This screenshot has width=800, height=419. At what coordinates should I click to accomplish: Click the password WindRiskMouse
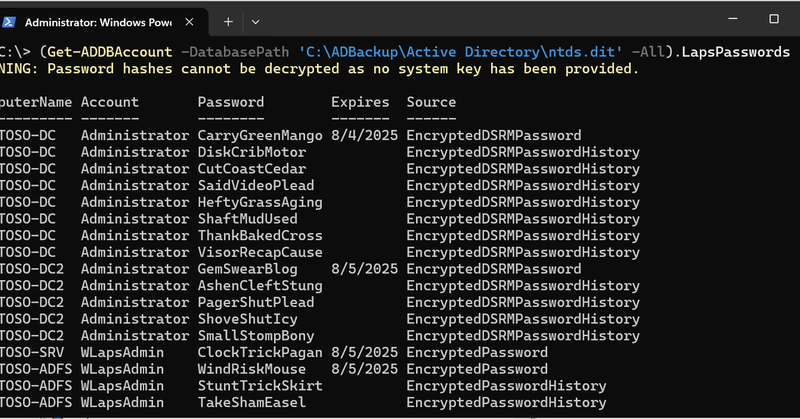pyautogui.click(x=252, y=369)
